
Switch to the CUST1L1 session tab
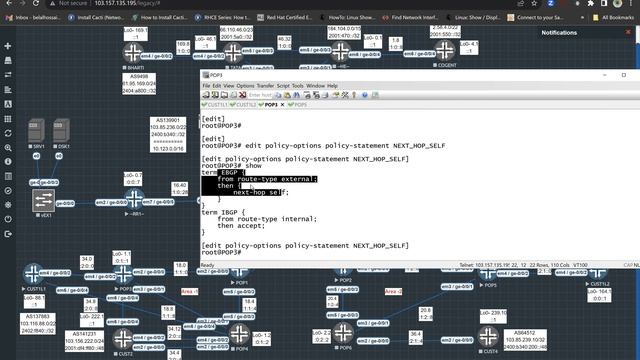215,105
